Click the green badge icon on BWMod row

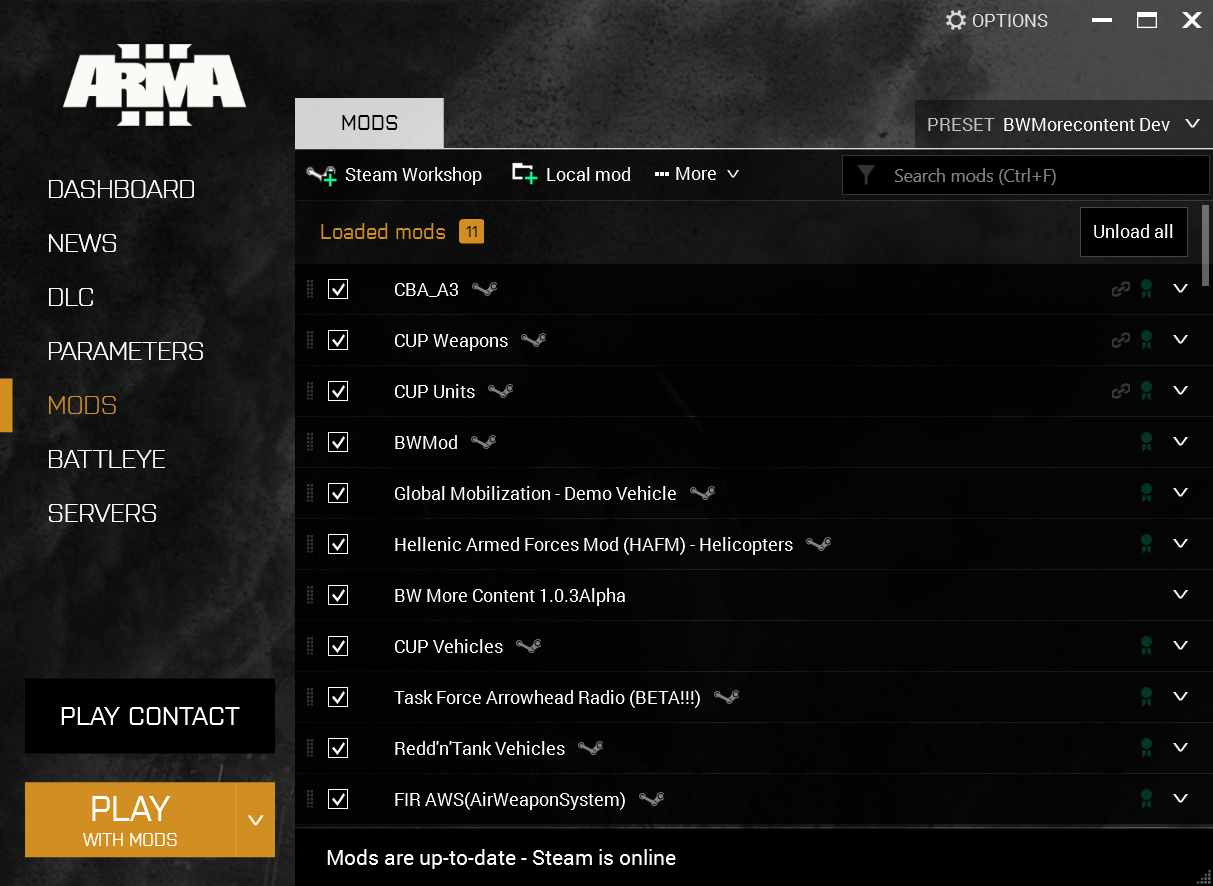[1147, 442]
